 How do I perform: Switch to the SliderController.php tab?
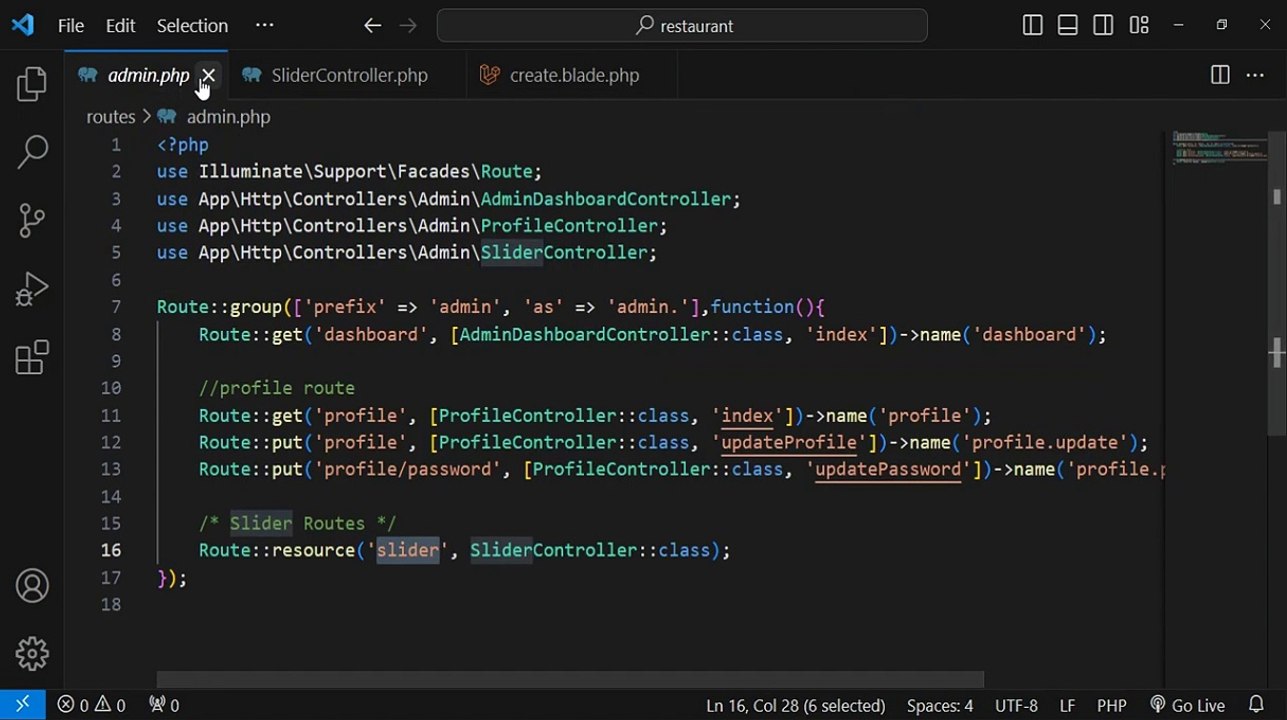point(349,75)
